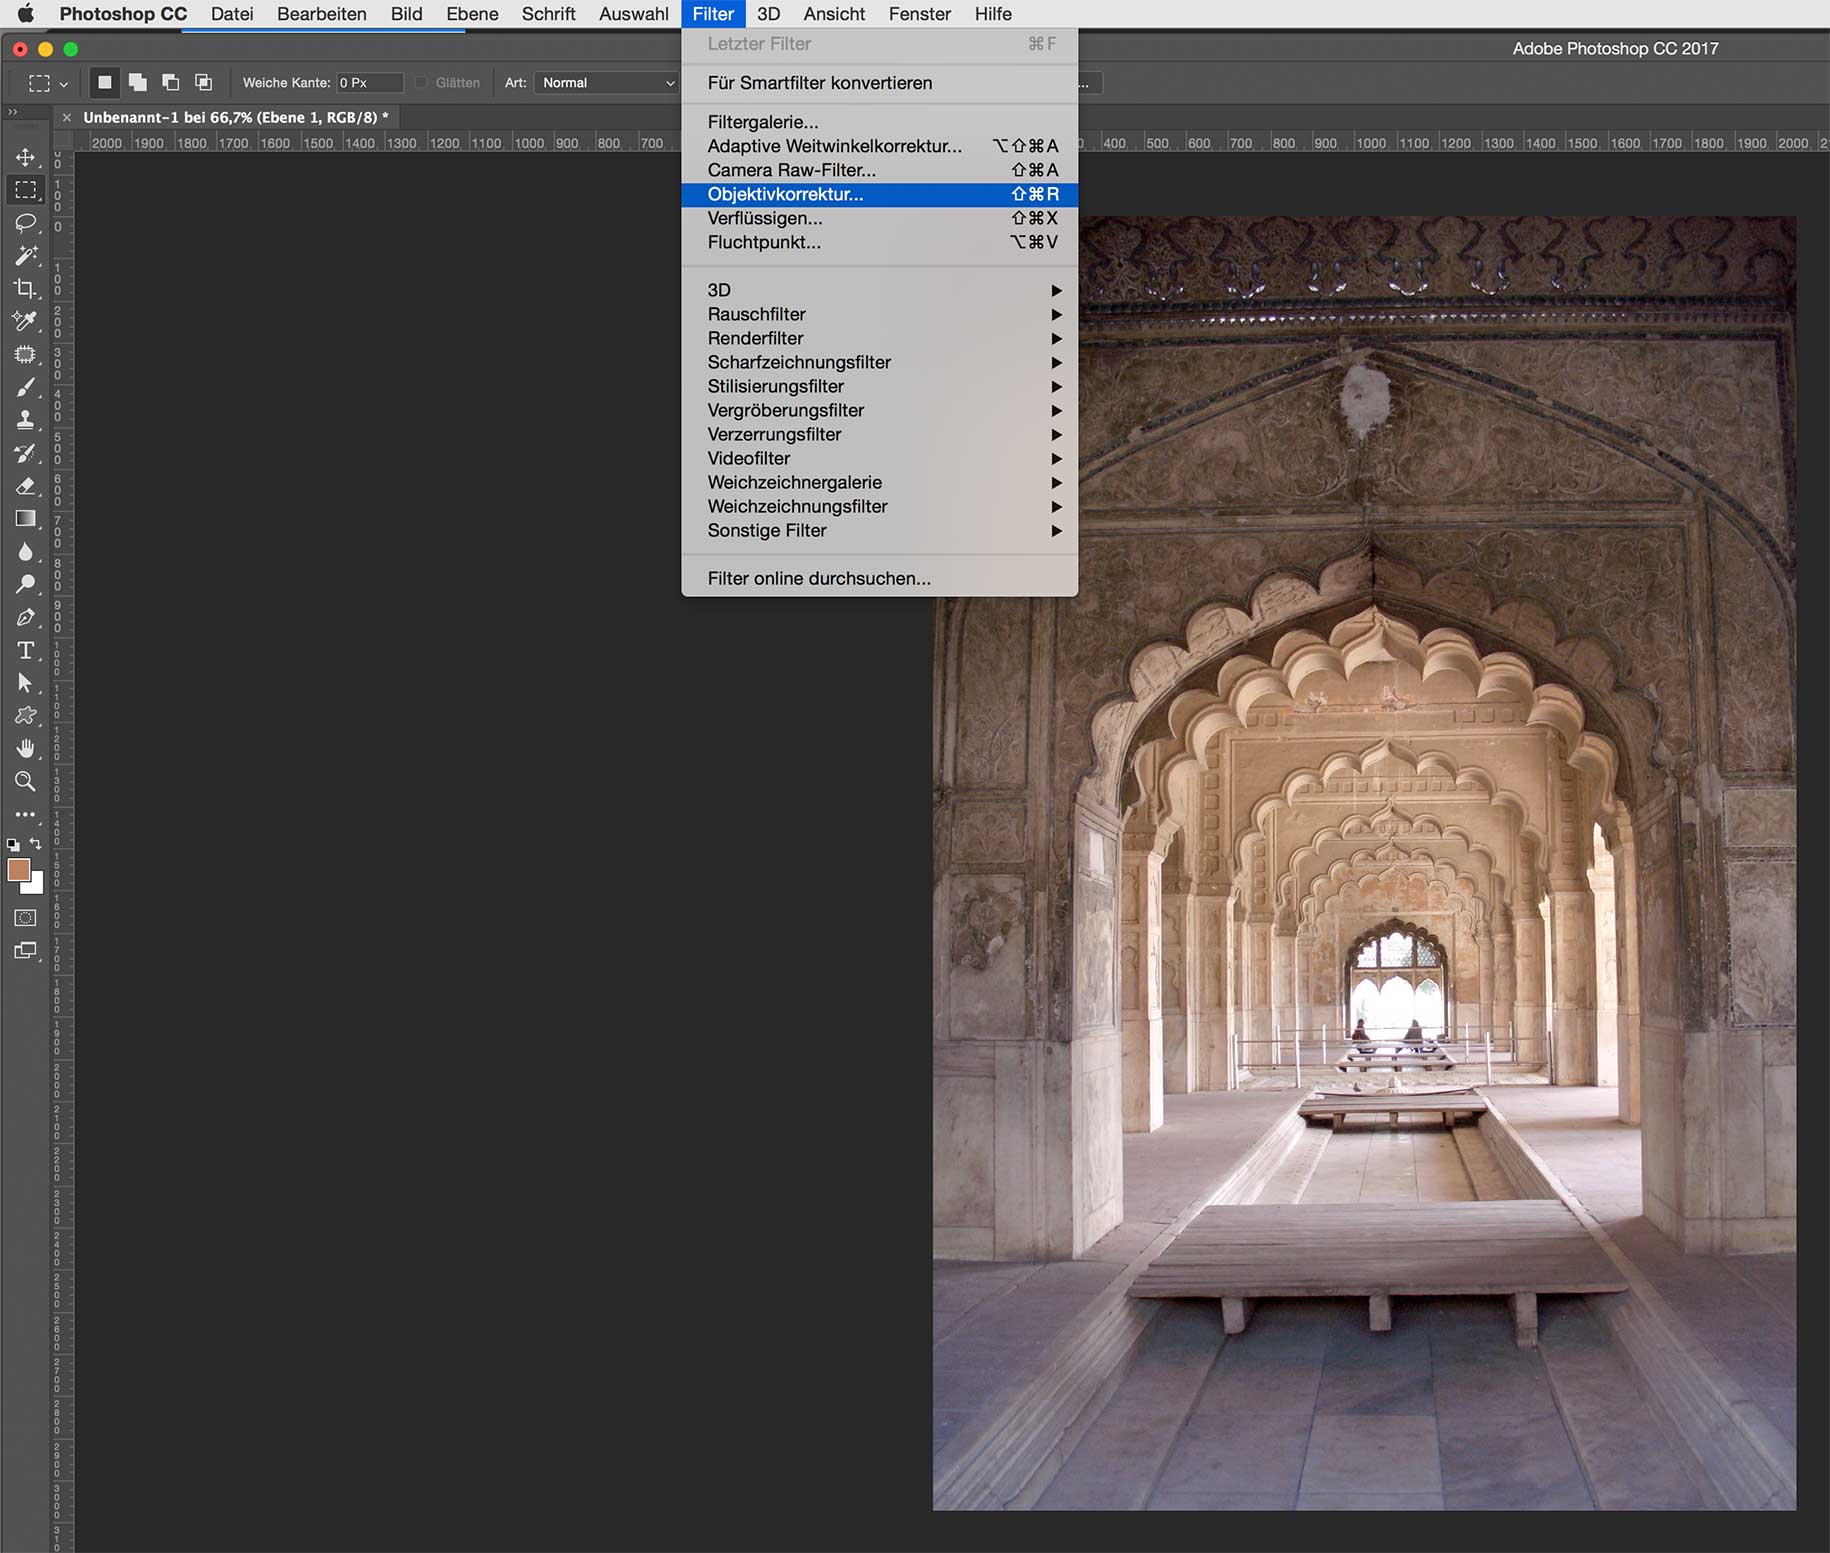The image size is (1830, 1553).
Task: Select the Move tool
Action: pos(25,157)
